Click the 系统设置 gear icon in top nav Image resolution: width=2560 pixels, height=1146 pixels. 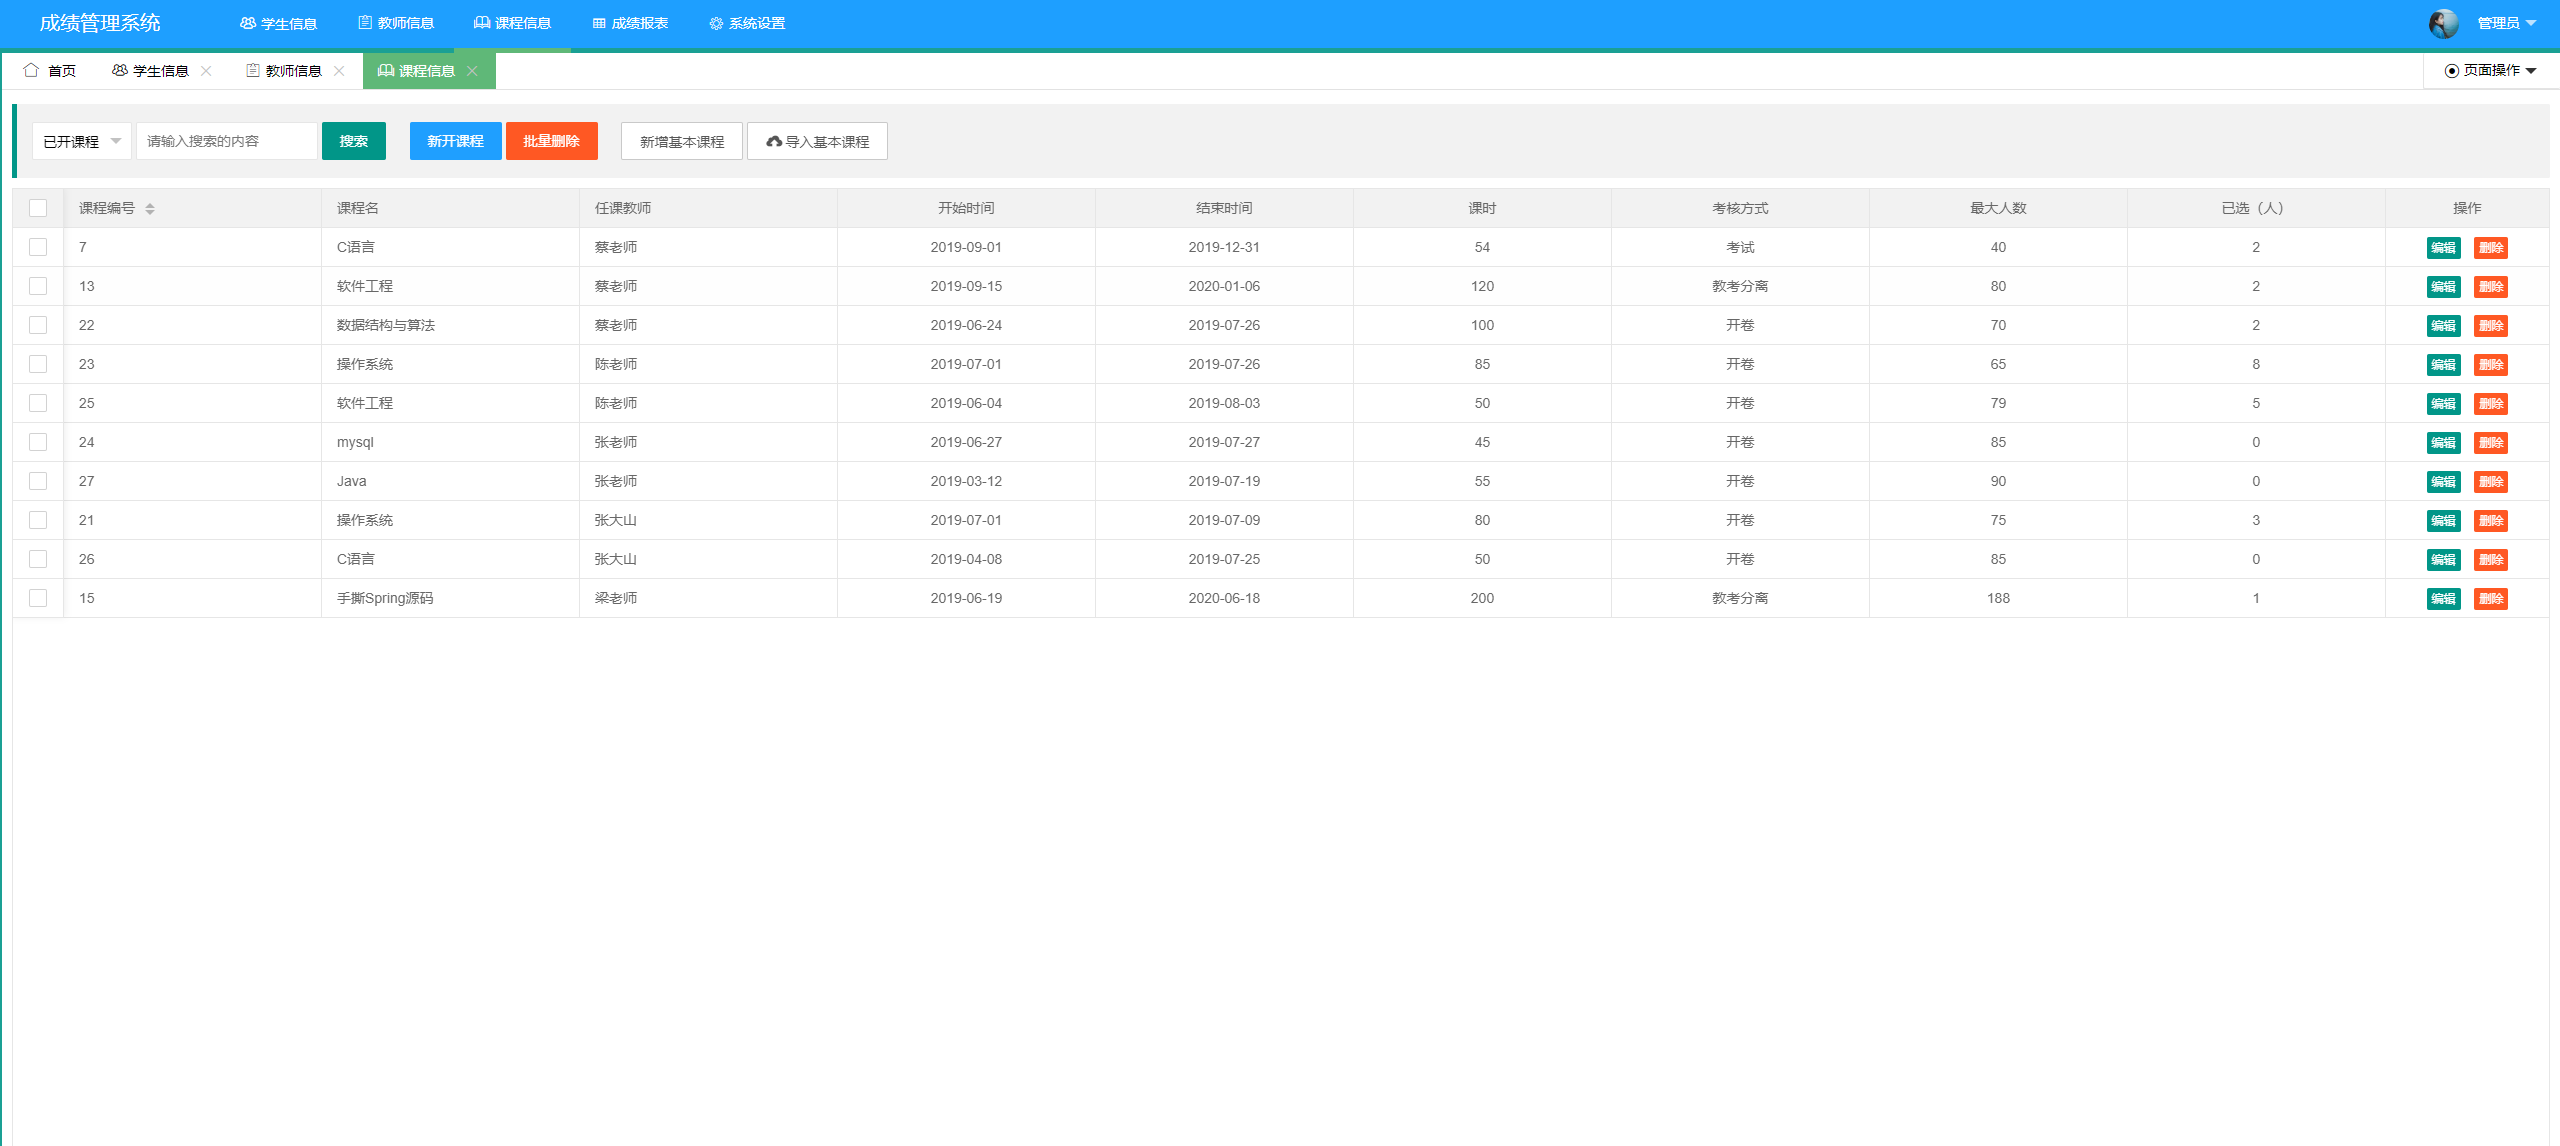pyautogui.click(x=716, y=23)
